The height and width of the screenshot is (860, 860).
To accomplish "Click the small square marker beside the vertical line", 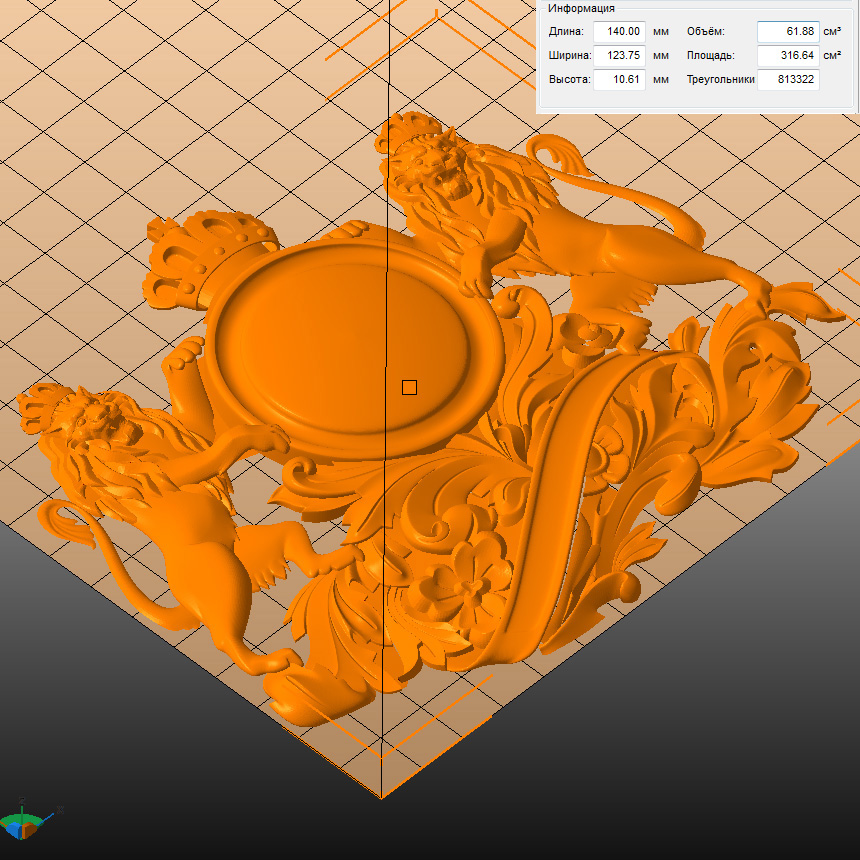I will click(x=409, y=387).
